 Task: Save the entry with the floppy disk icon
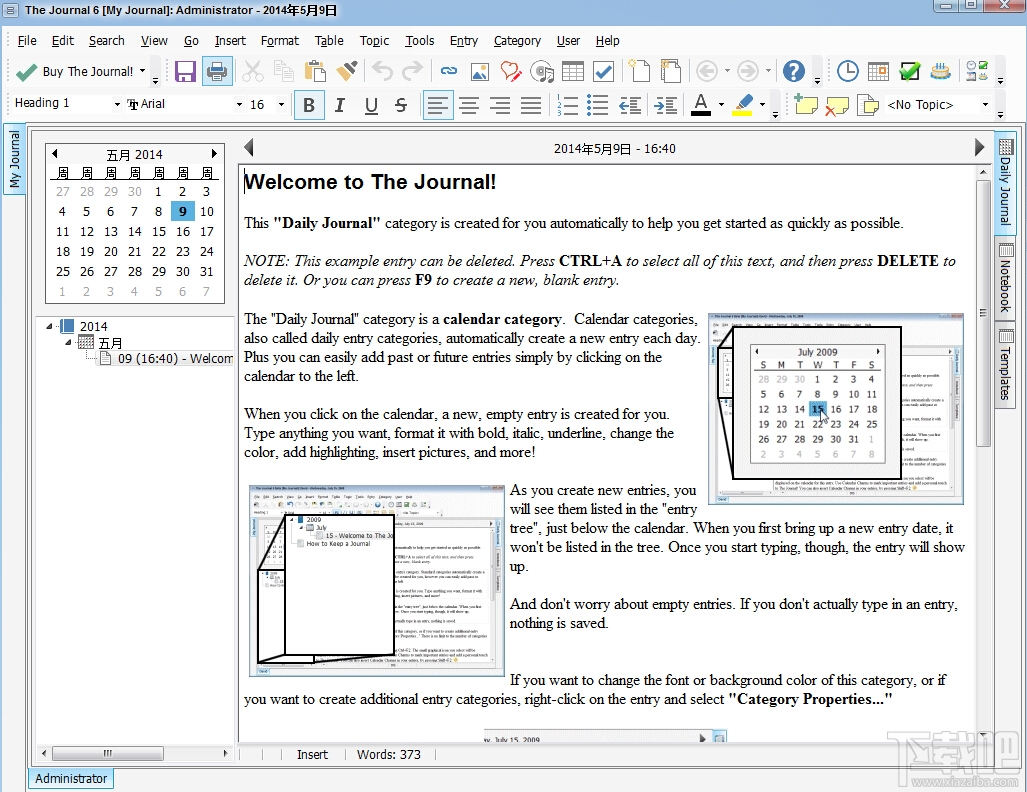tap(185, 71)
